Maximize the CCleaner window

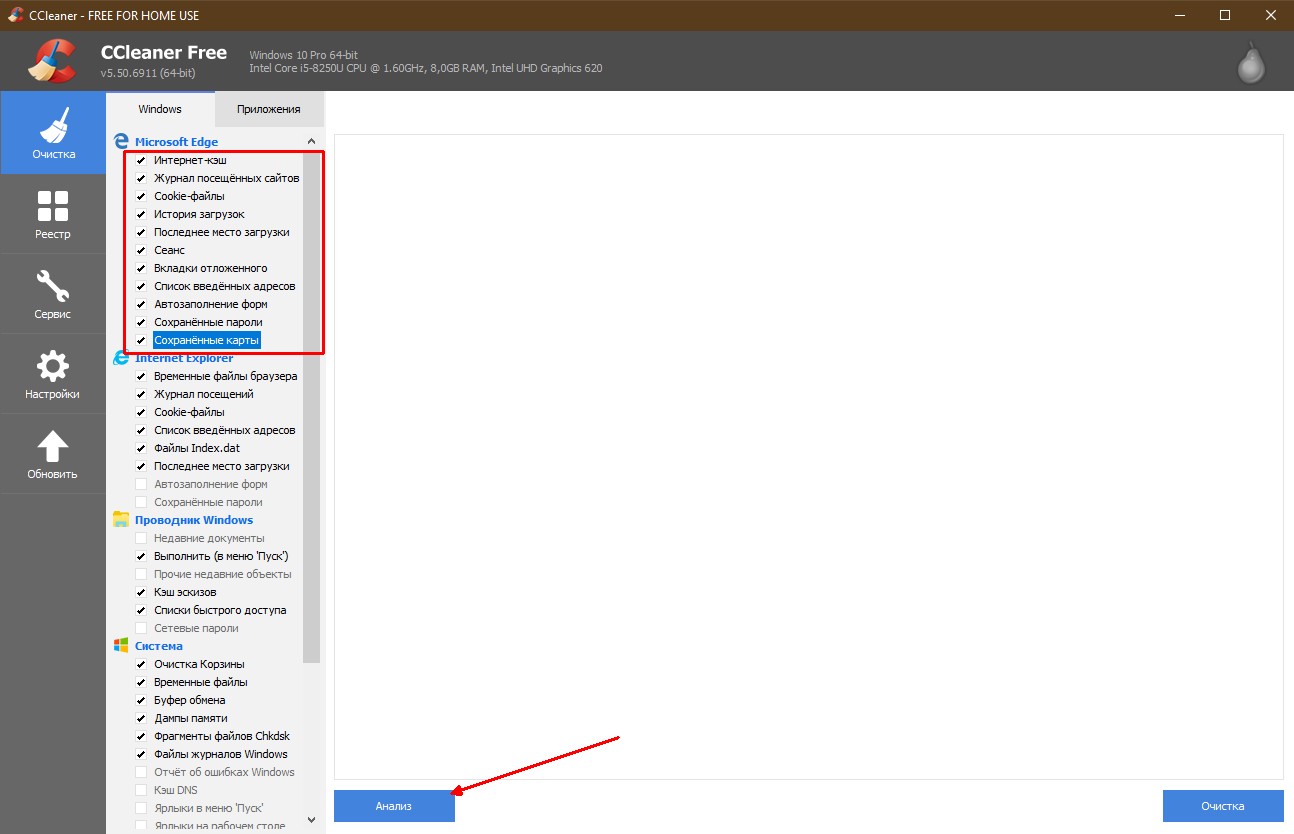click(1225, 15)
